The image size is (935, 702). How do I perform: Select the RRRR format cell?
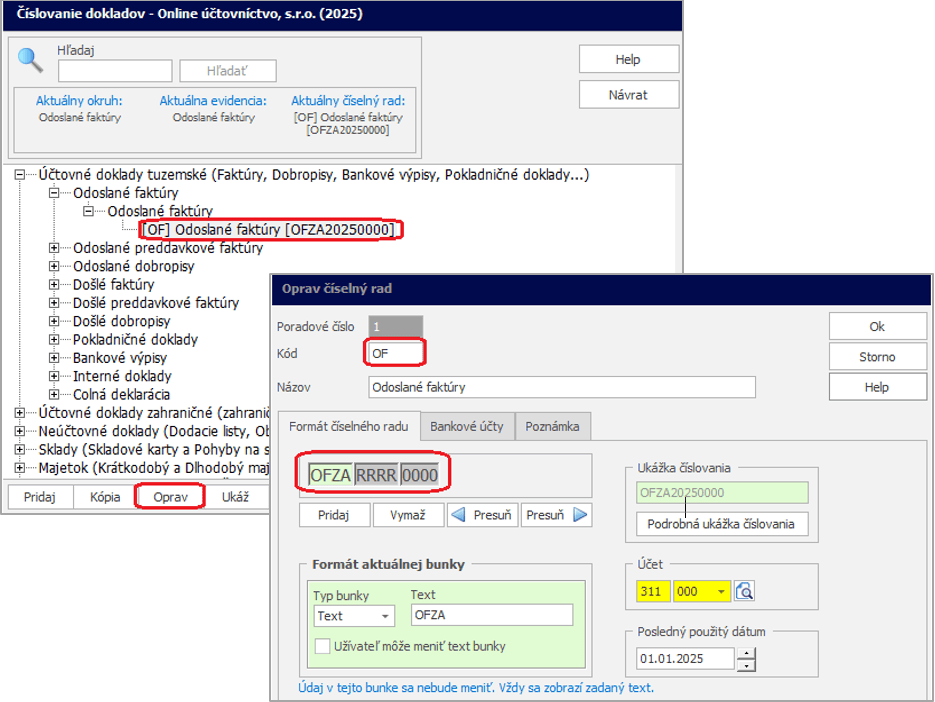pyautogui.click(x=376, y=475)
